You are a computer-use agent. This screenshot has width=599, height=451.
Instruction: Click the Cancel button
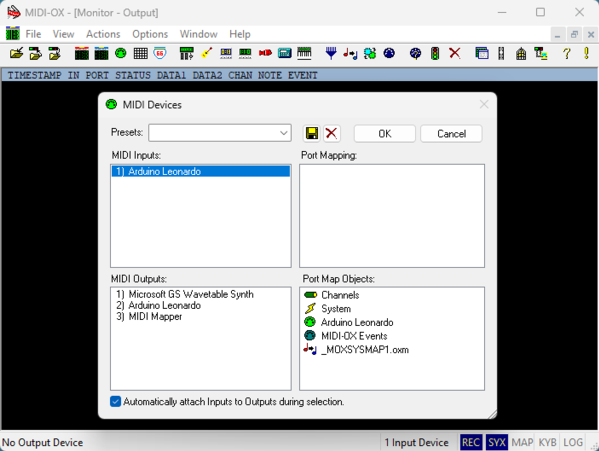pos(451,134)
